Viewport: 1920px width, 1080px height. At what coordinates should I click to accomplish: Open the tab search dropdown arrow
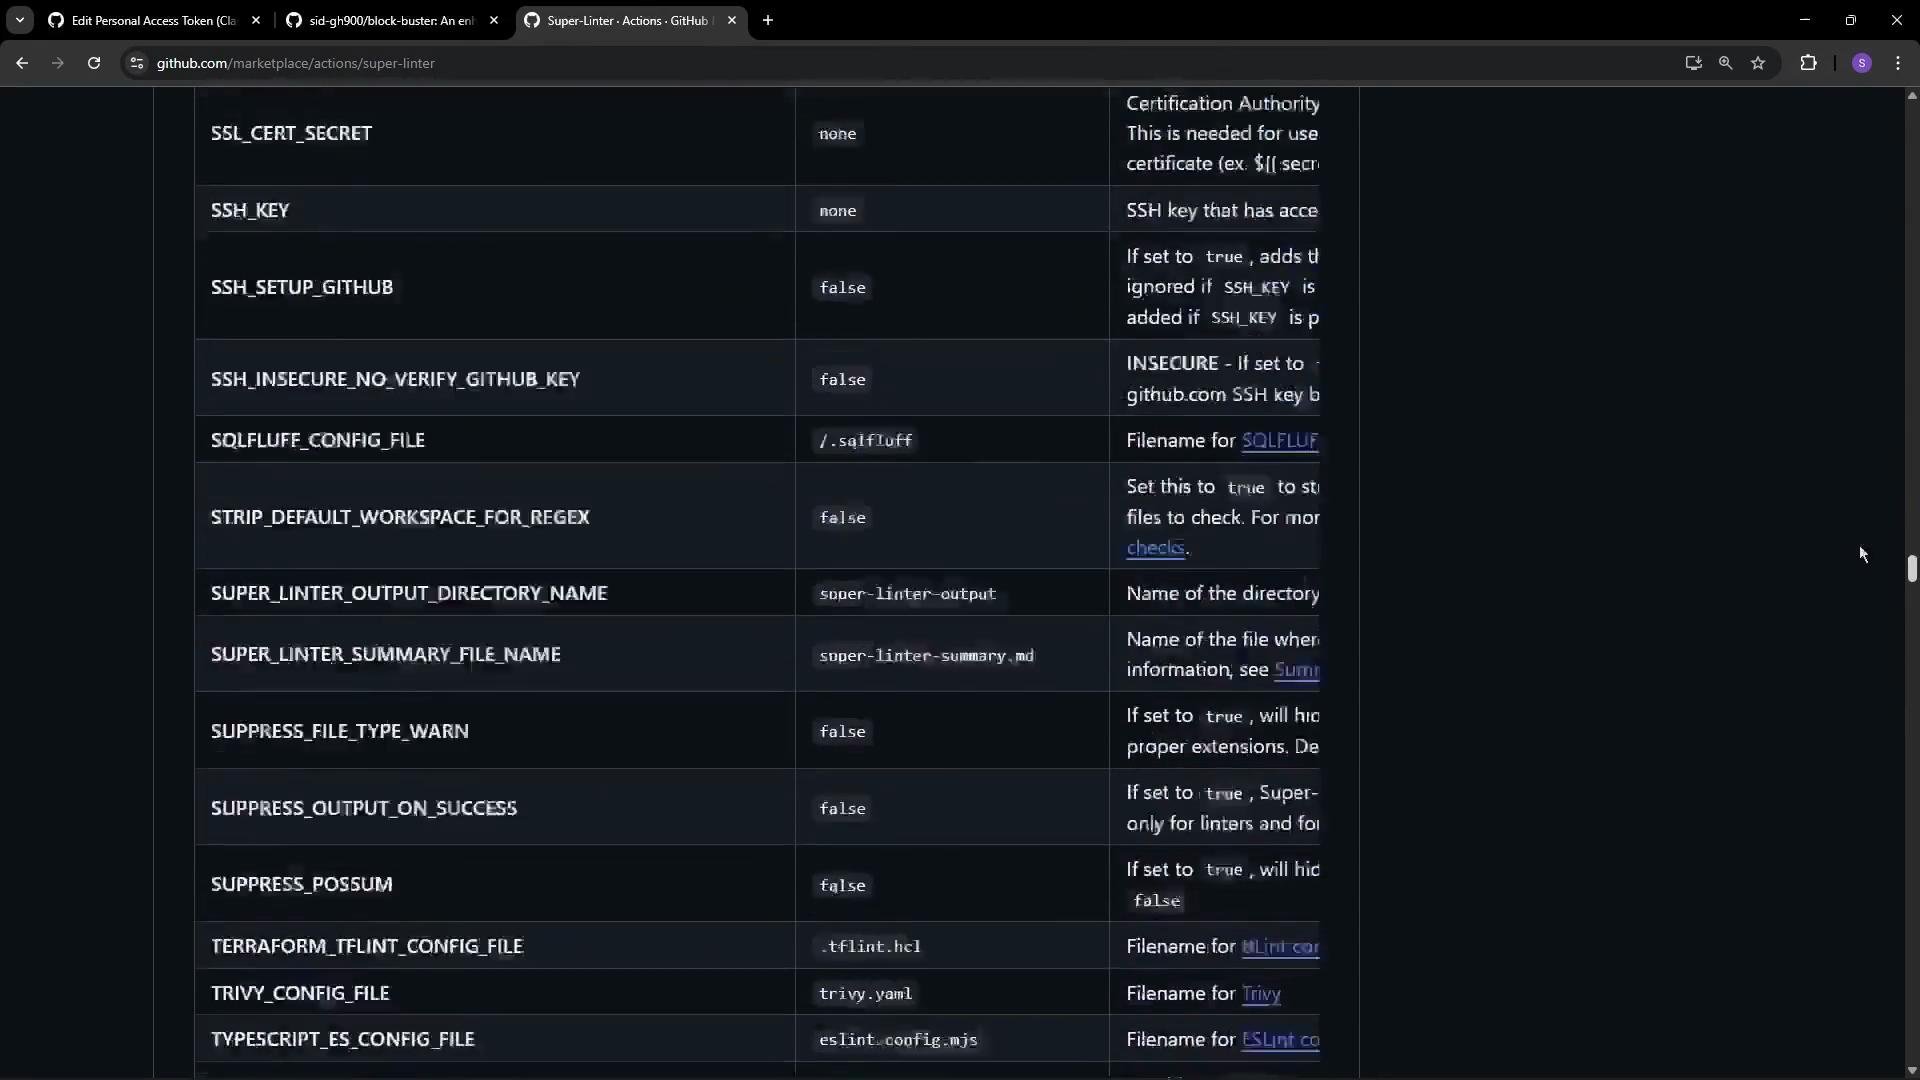(19, 20)
